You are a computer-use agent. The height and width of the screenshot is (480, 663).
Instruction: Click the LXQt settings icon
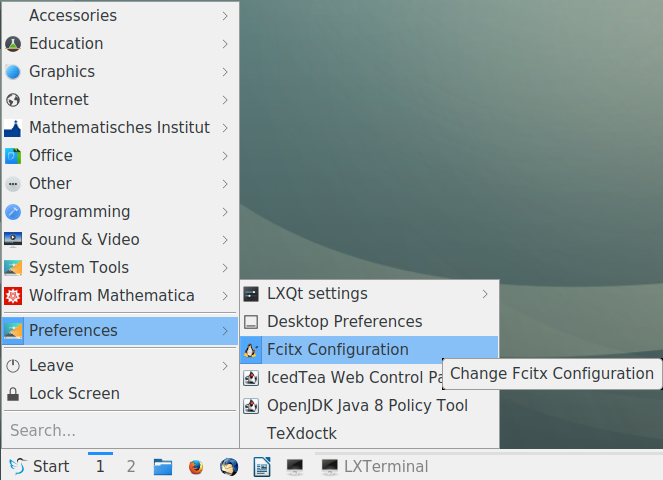coord(251,294)
